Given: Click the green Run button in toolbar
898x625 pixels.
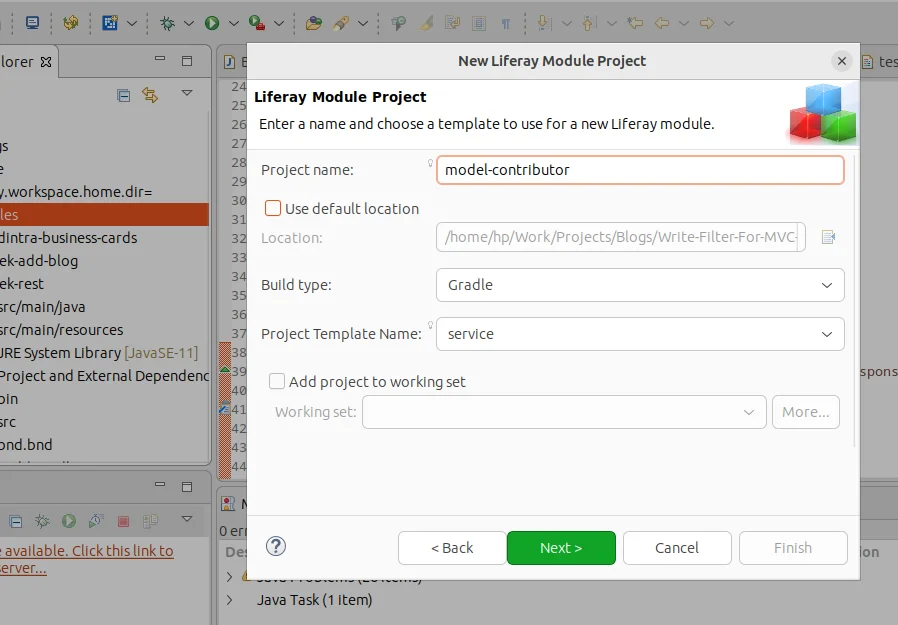Looking at the screenshot, I should click(x=212, y=22).
